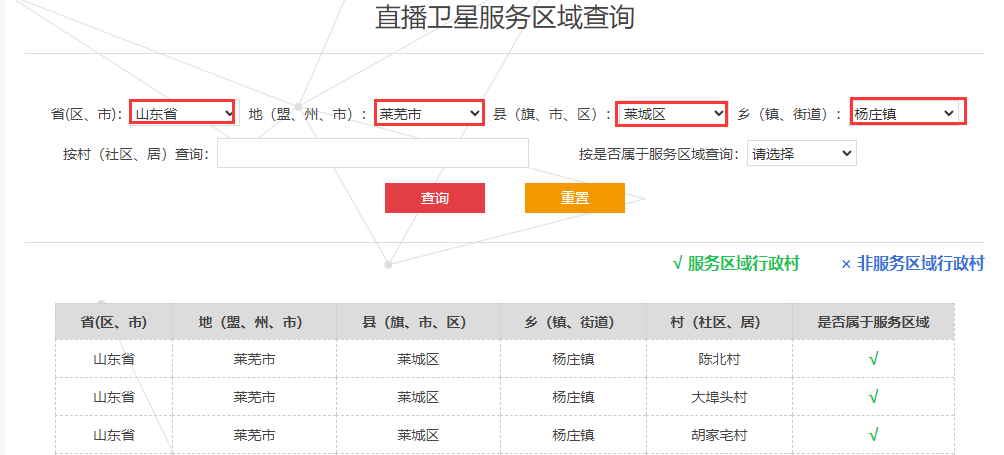Click the 县(旗、市、区) table column header
Image resolution: width=1004 pixels, height=455 pixels.
[418, 322]
